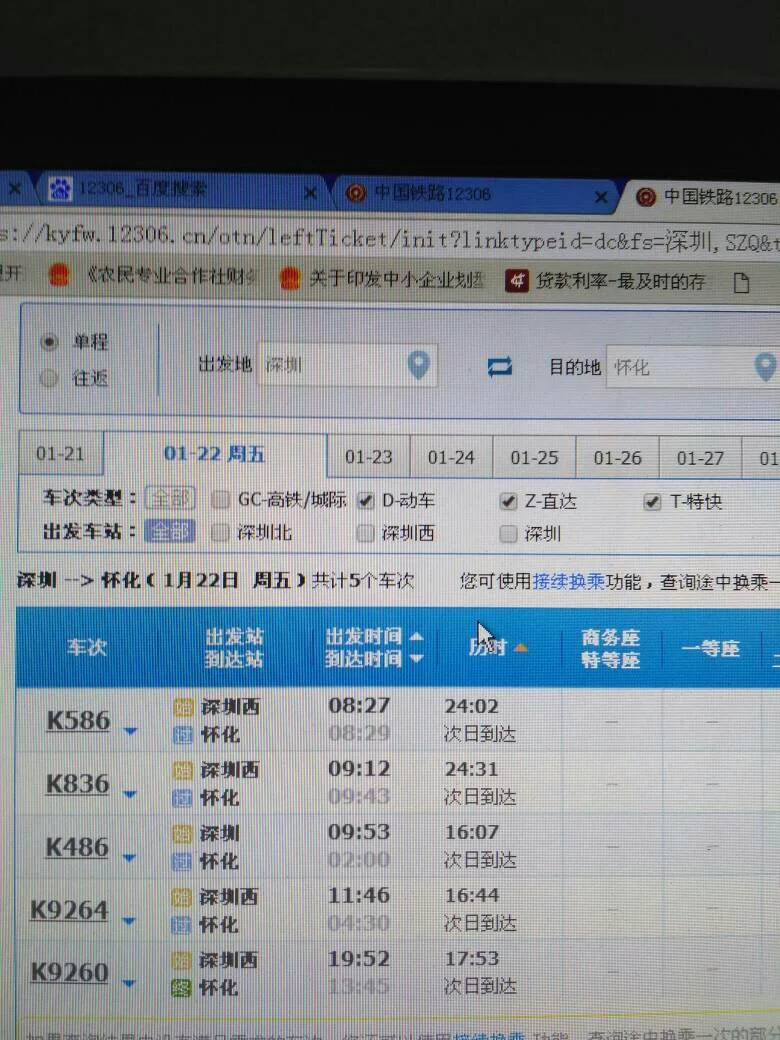Check the 深圳北 station checkbox
This screenshot has height=1040, width=780.
(220, 532)
